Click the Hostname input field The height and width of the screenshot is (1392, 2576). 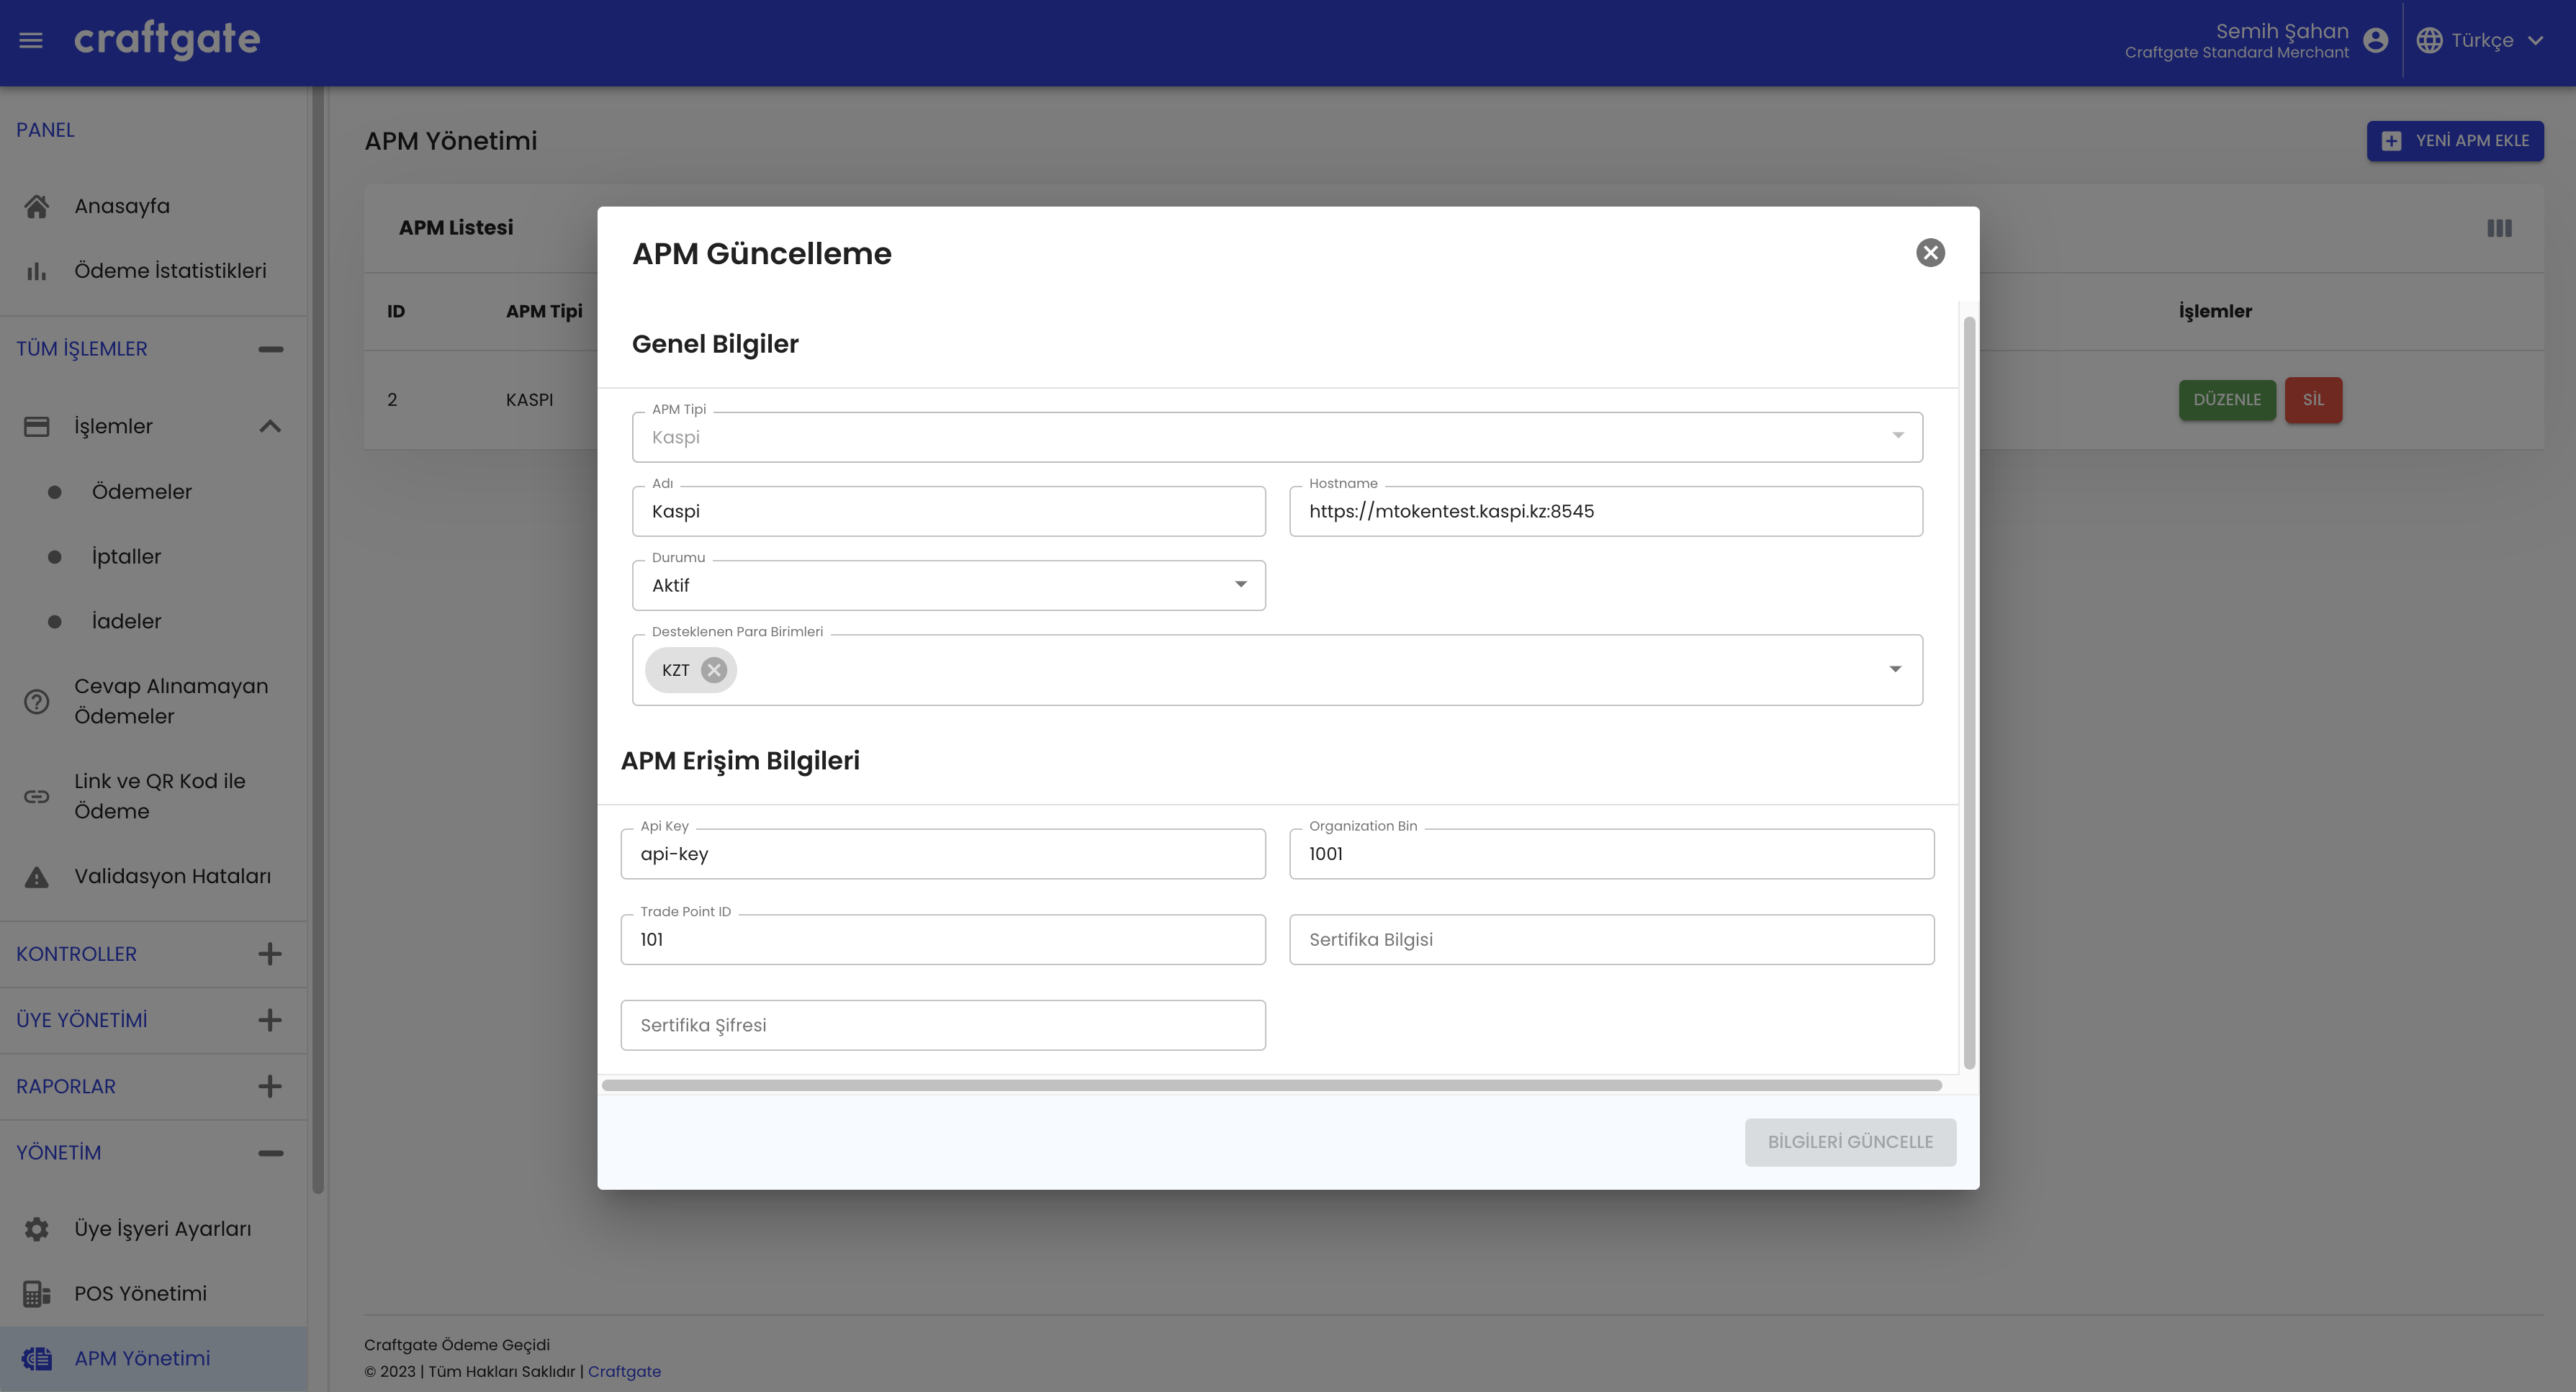tap(1606, 511)
